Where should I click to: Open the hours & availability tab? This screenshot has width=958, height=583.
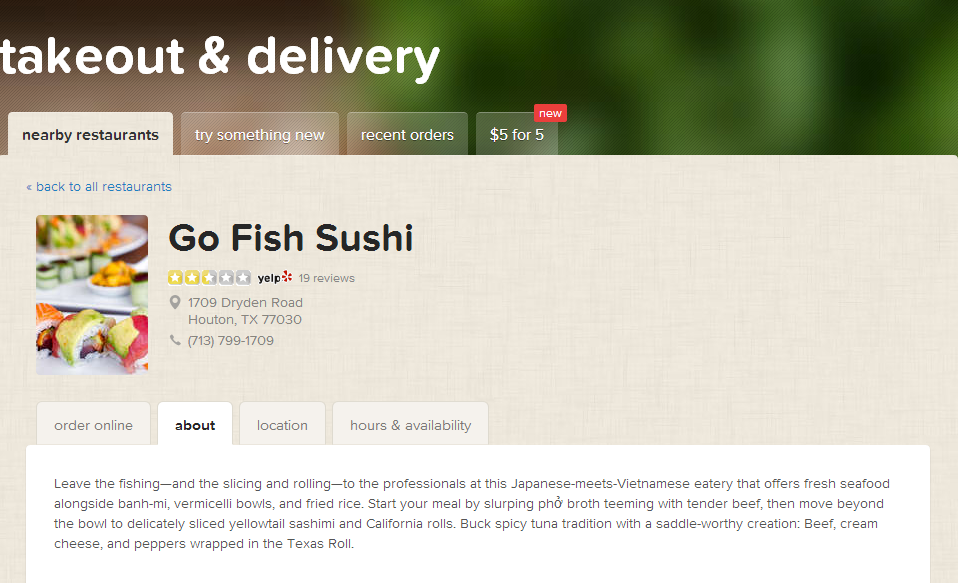tap(411, 425)
